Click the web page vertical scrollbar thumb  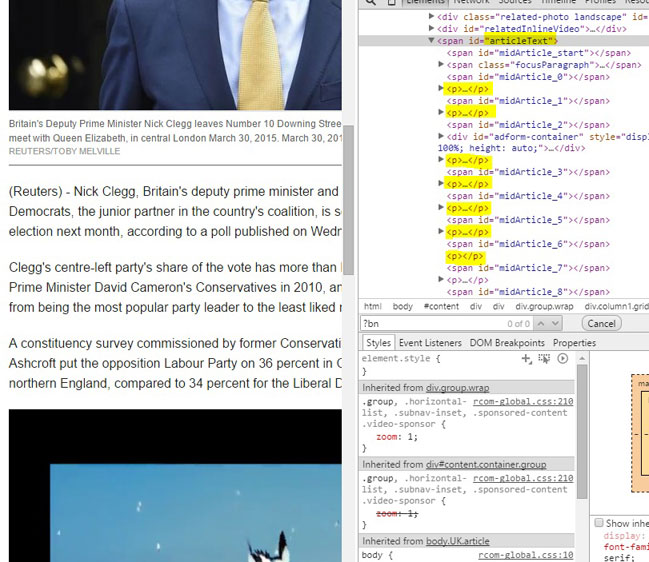tap(348, 200)
